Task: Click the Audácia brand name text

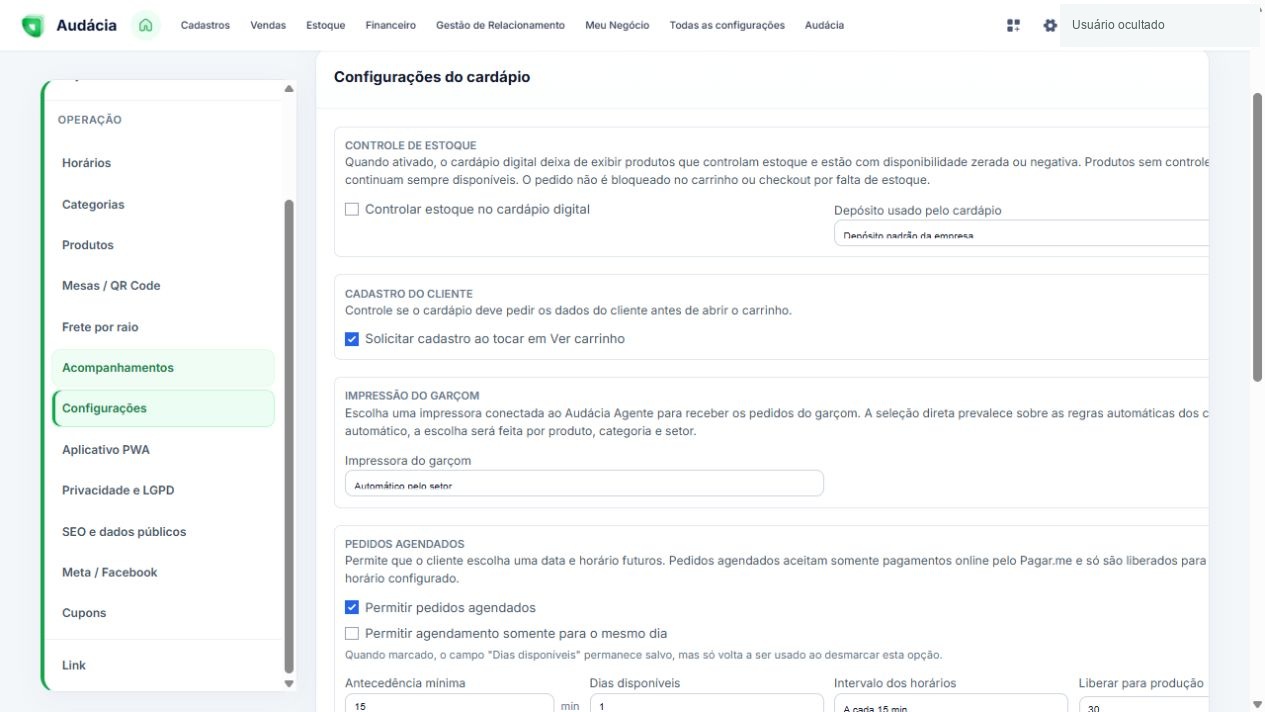Action: (86, 25)
